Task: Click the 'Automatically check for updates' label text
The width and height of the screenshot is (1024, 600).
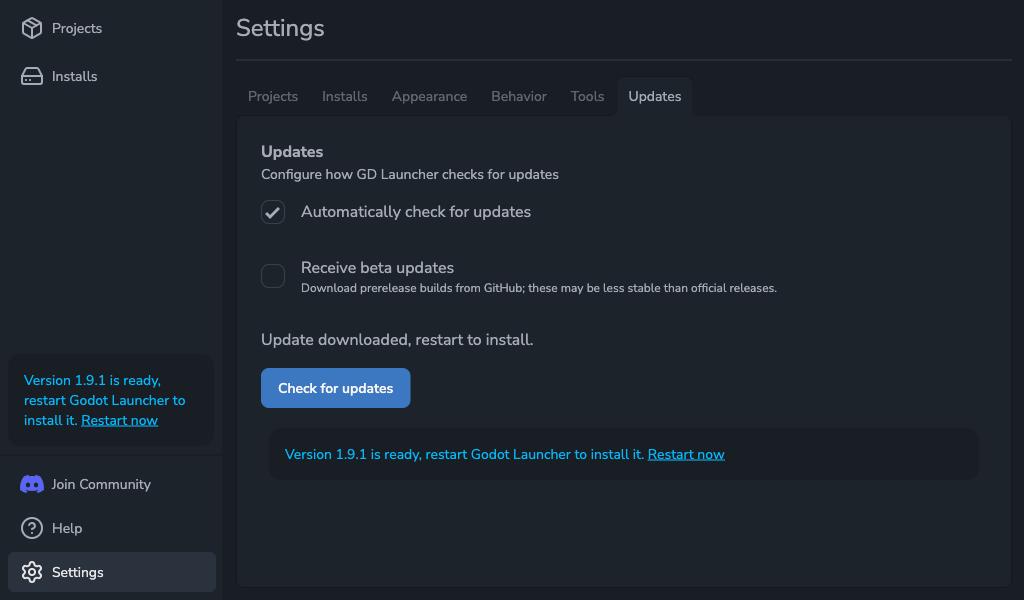Action: [415, 212]
